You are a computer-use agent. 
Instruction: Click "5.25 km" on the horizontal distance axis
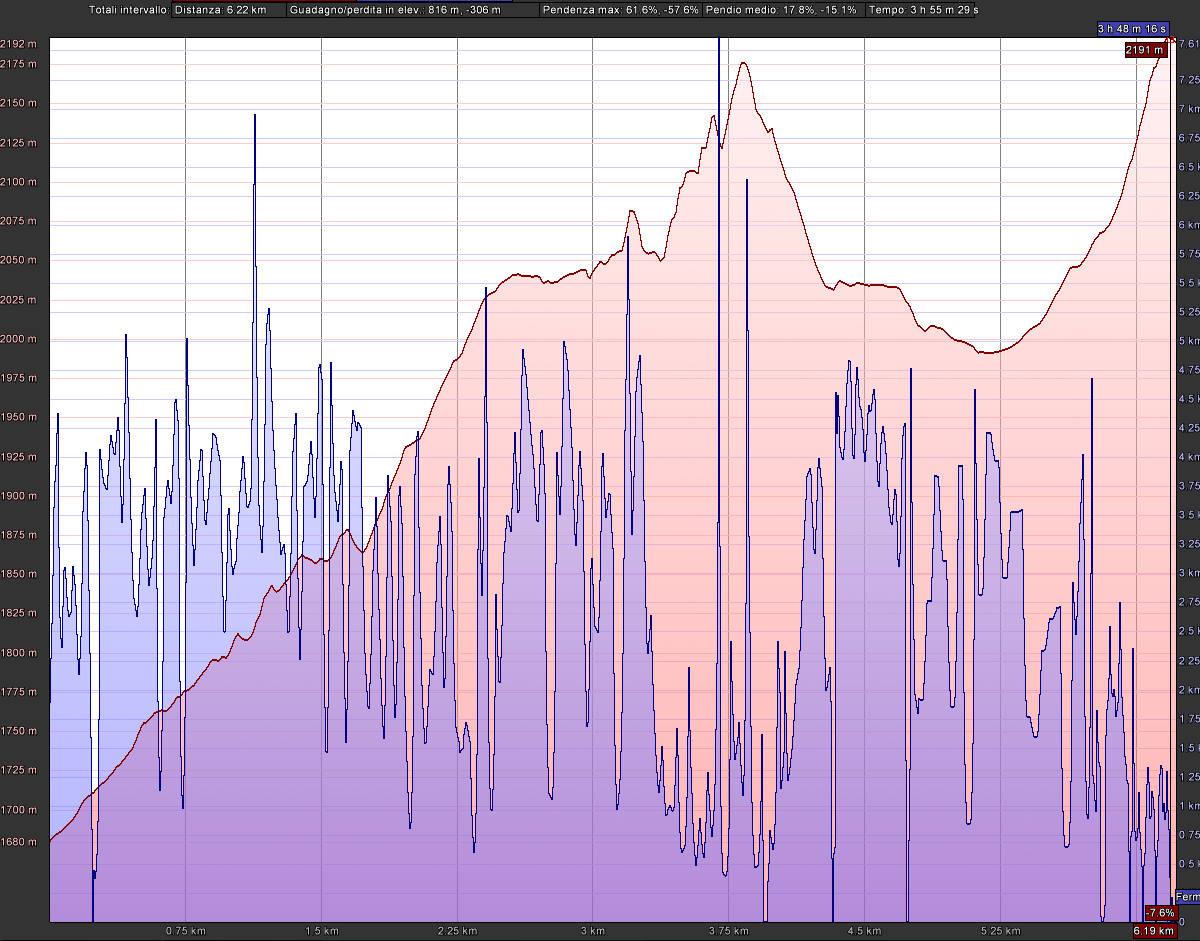pyautogui.click(x=999, y=931)
